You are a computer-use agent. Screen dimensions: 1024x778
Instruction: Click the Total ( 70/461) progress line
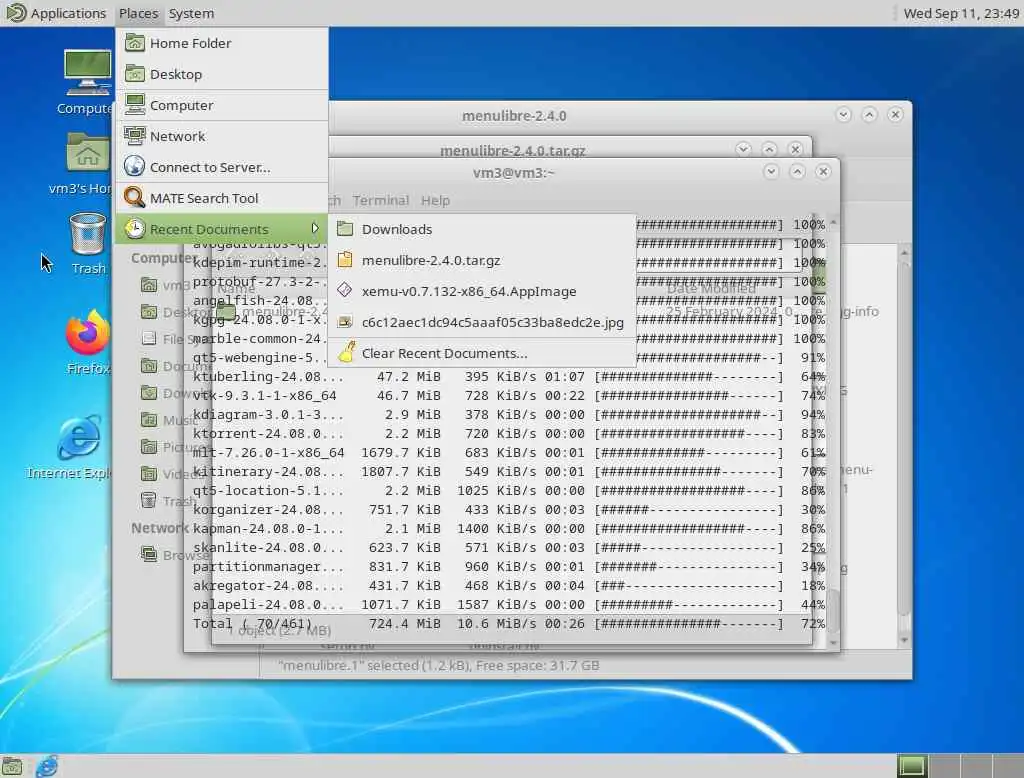pos(508,624)
